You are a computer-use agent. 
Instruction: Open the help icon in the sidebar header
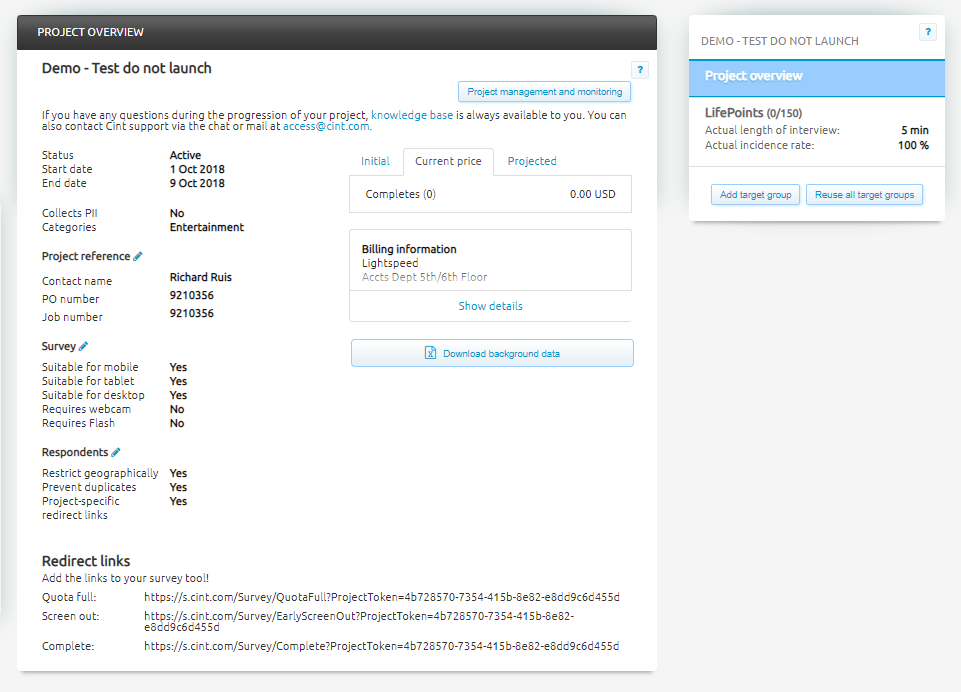[927, 32]
